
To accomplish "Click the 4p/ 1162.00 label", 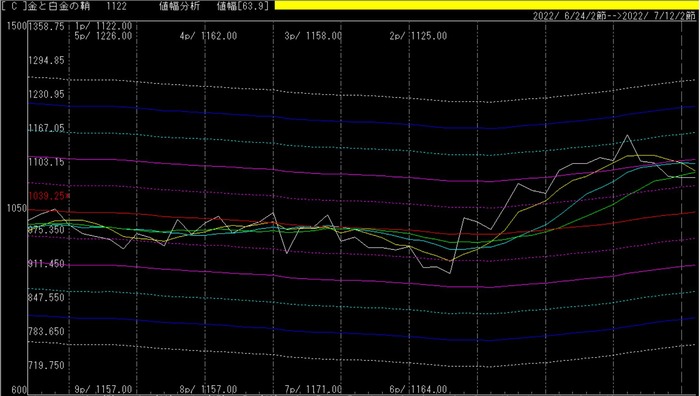I will 208,36.
